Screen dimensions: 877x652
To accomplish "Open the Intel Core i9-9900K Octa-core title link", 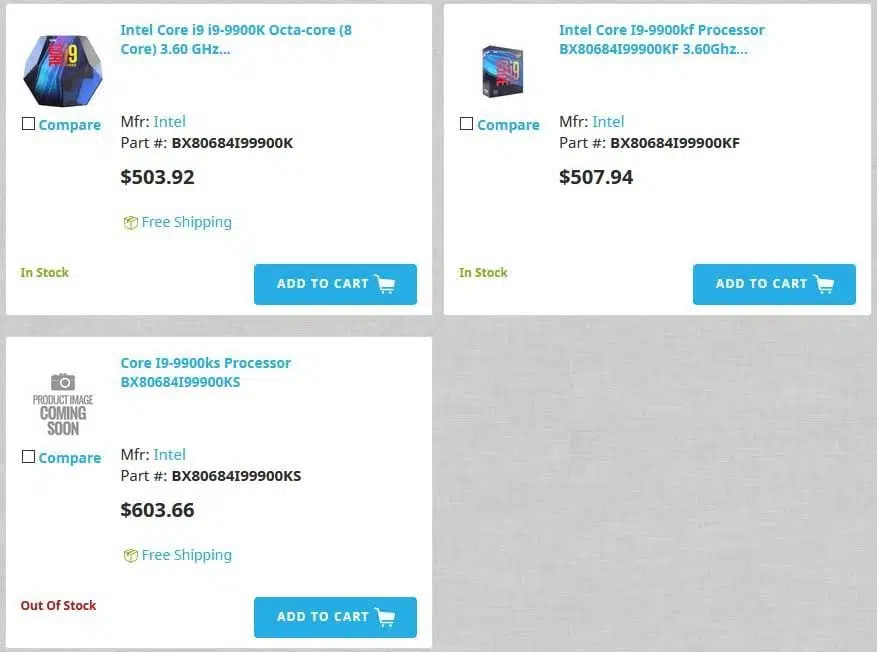I will click(236, 39).
